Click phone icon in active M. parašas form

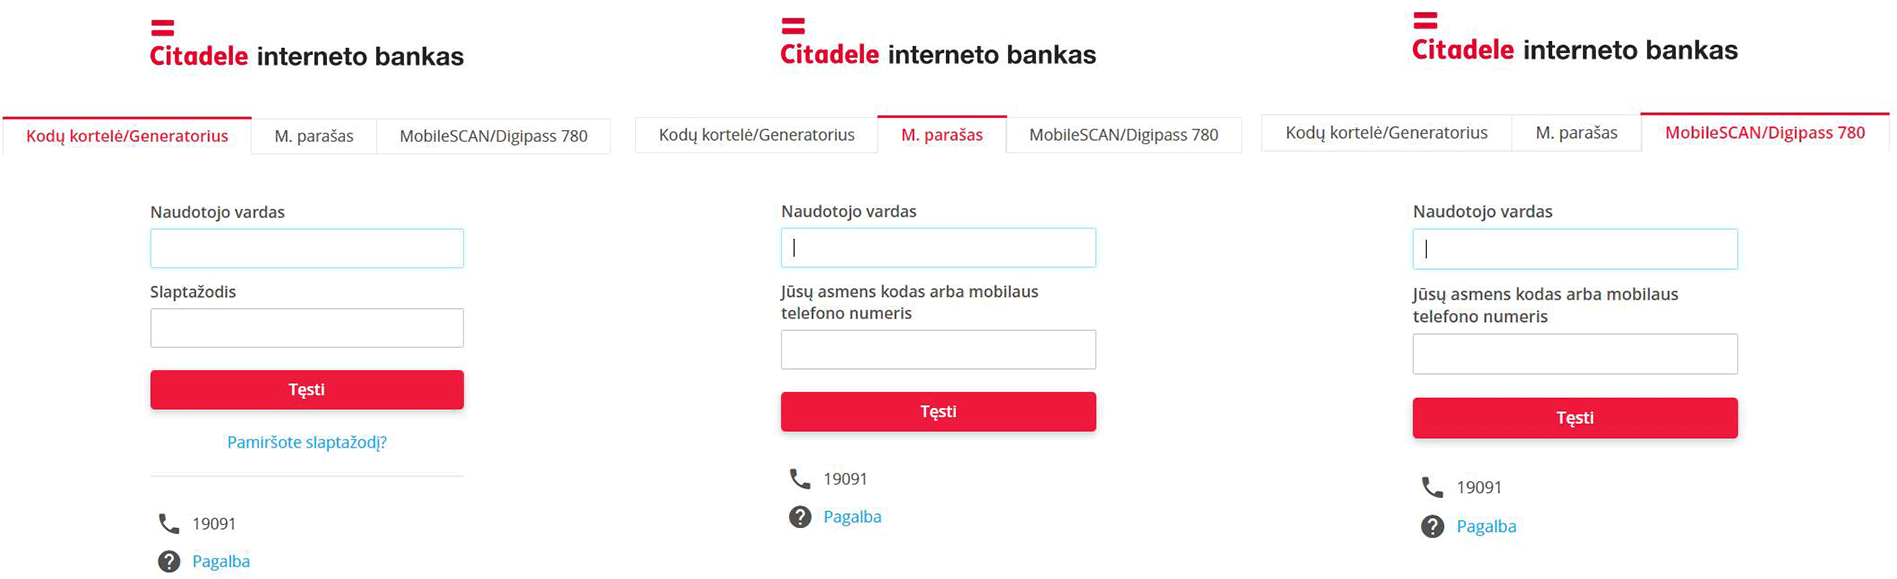[x=800, y=479]
